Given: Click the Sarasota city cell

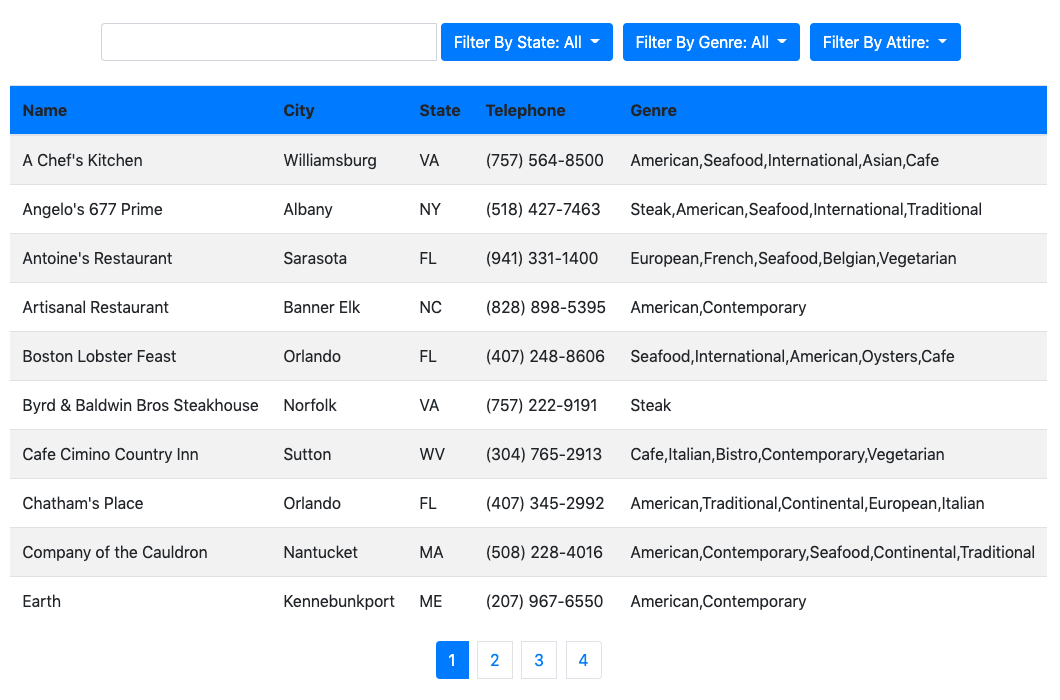Looking at the screenshot, I should point(315,258).
